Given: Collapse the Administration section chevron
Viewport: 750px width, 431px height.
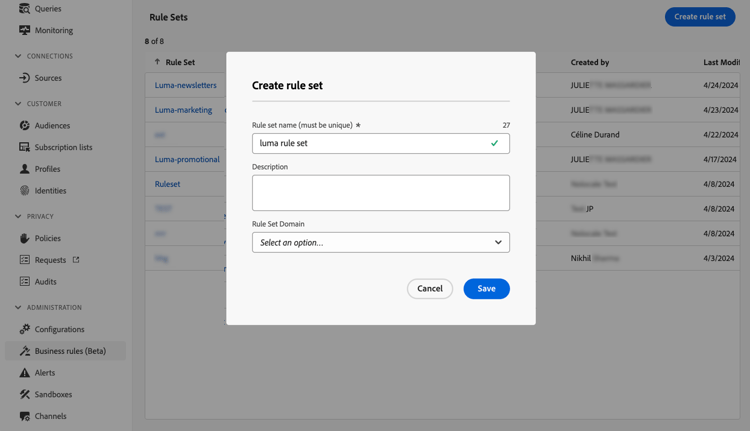Looking at the screenshot, I should coord(18,308).
